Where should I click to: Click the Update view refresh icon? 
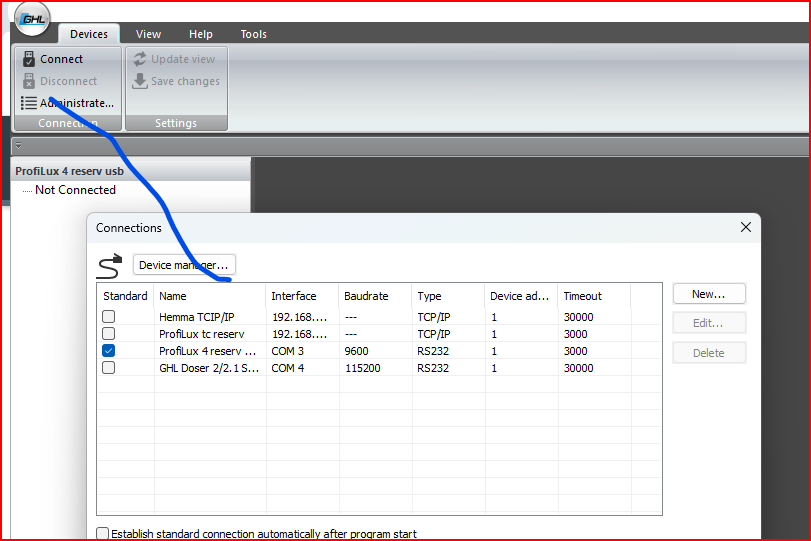click(140, 59)
